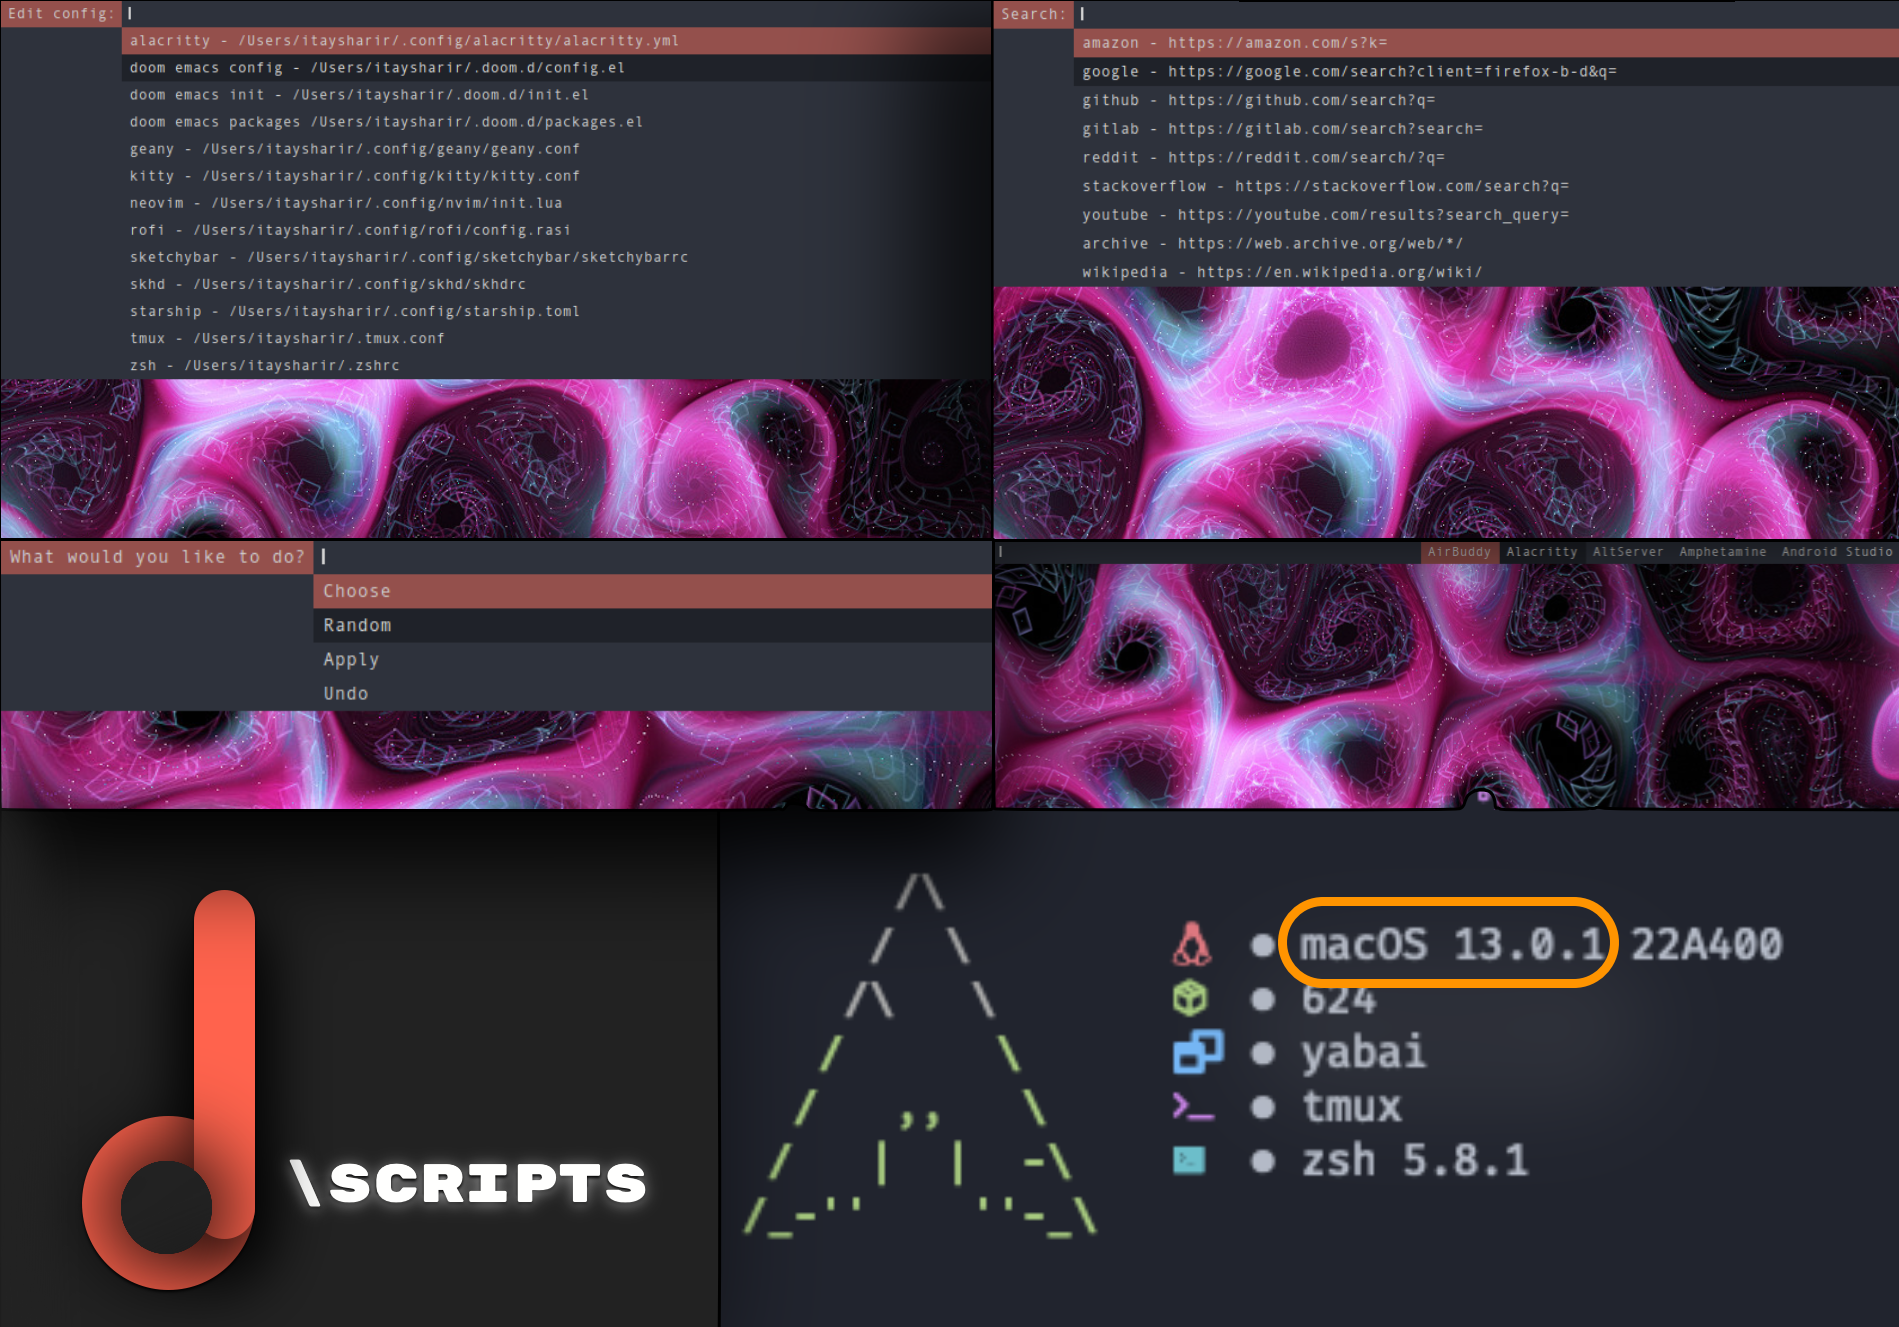The height and width of the screenshot is (1327, 1899).
Task: Choose the gitlab search entry
Action: [x=1486, y=129]
